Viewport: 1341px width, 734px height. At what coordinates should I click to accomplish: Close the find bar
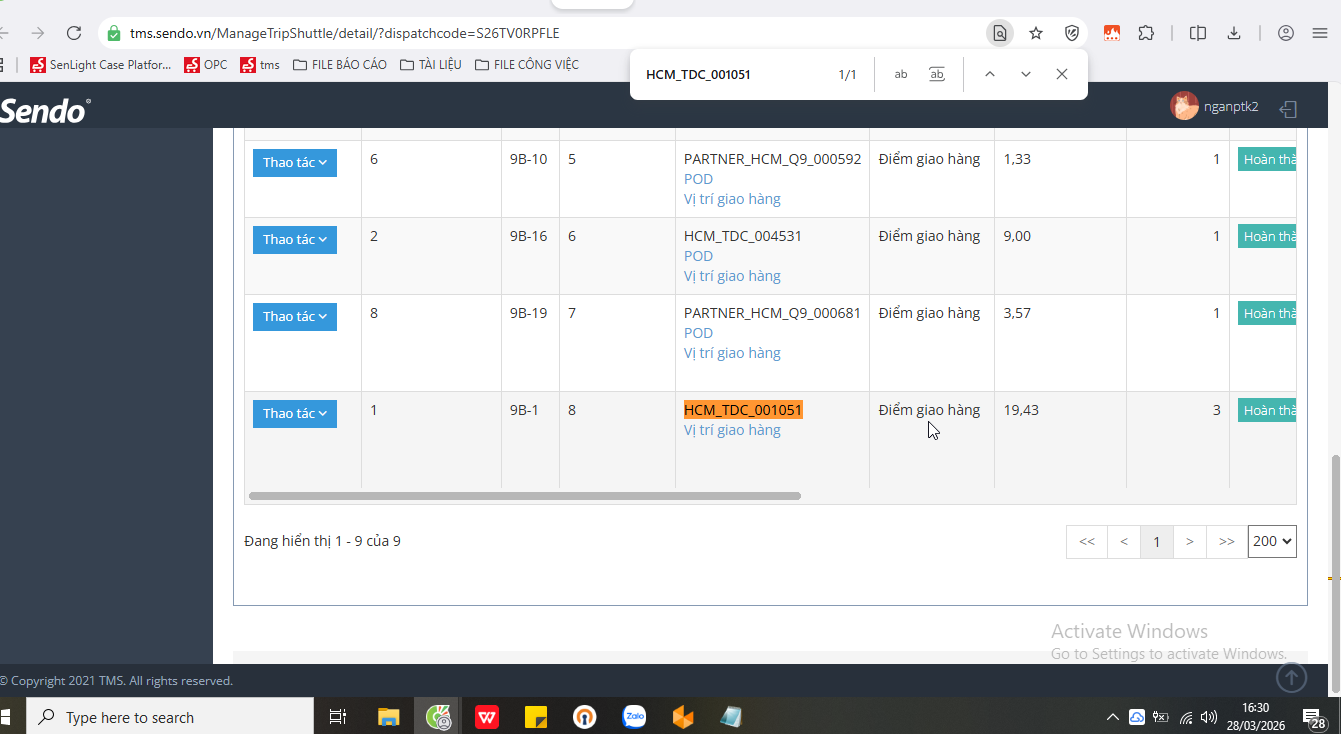(1062, 74)
